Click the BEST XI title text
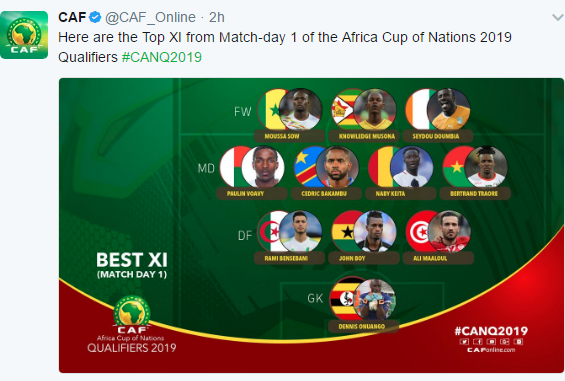Screen dimensions: 565x381 132,260
